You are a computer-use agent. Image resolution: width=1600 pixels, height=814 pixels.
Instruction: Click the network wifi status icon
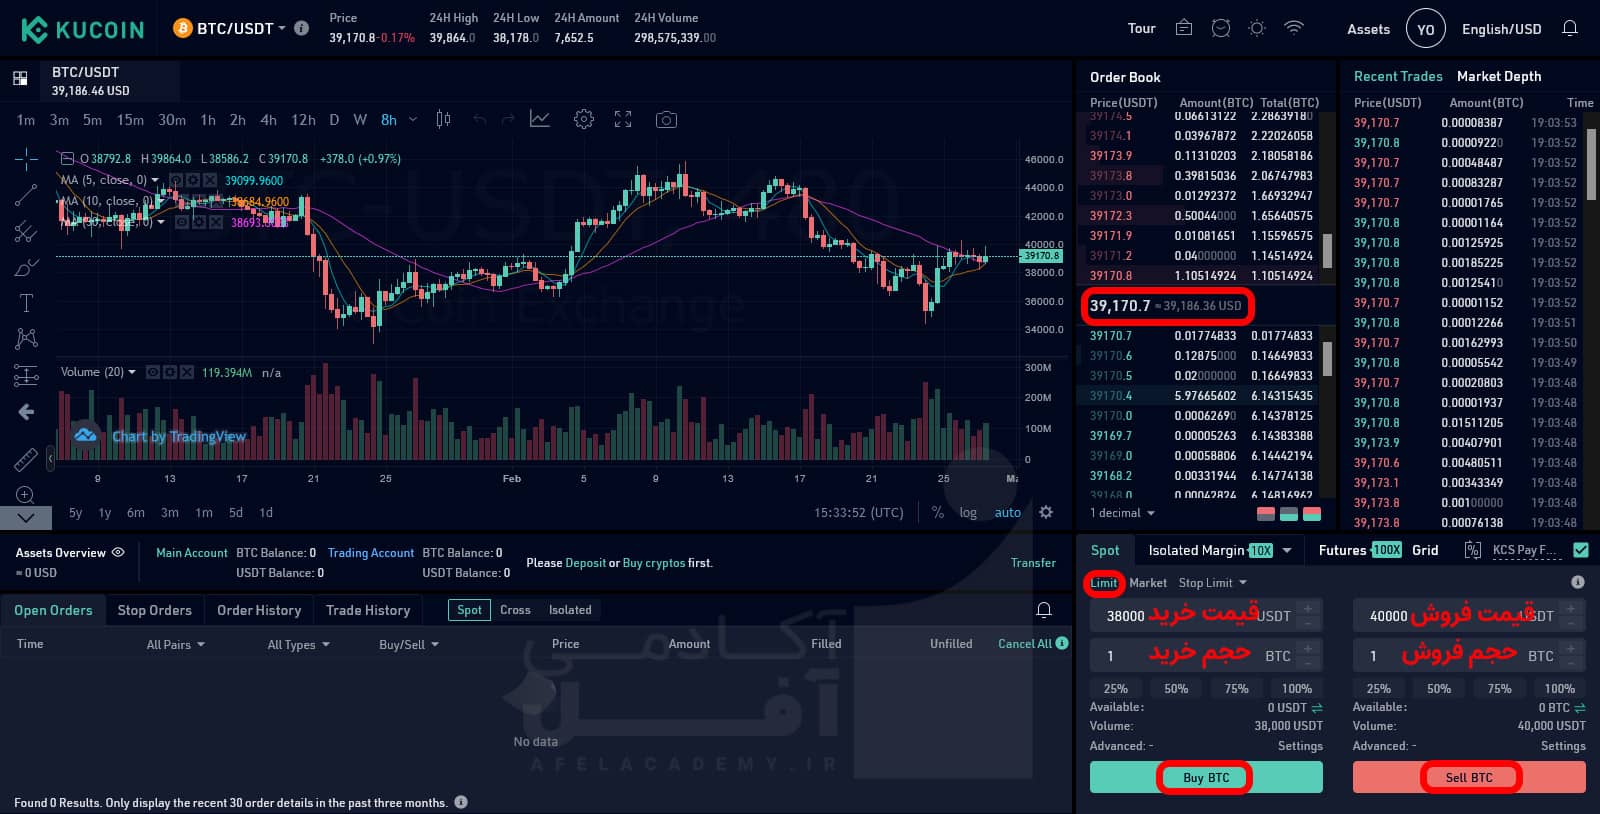(x=1294, y=28)
